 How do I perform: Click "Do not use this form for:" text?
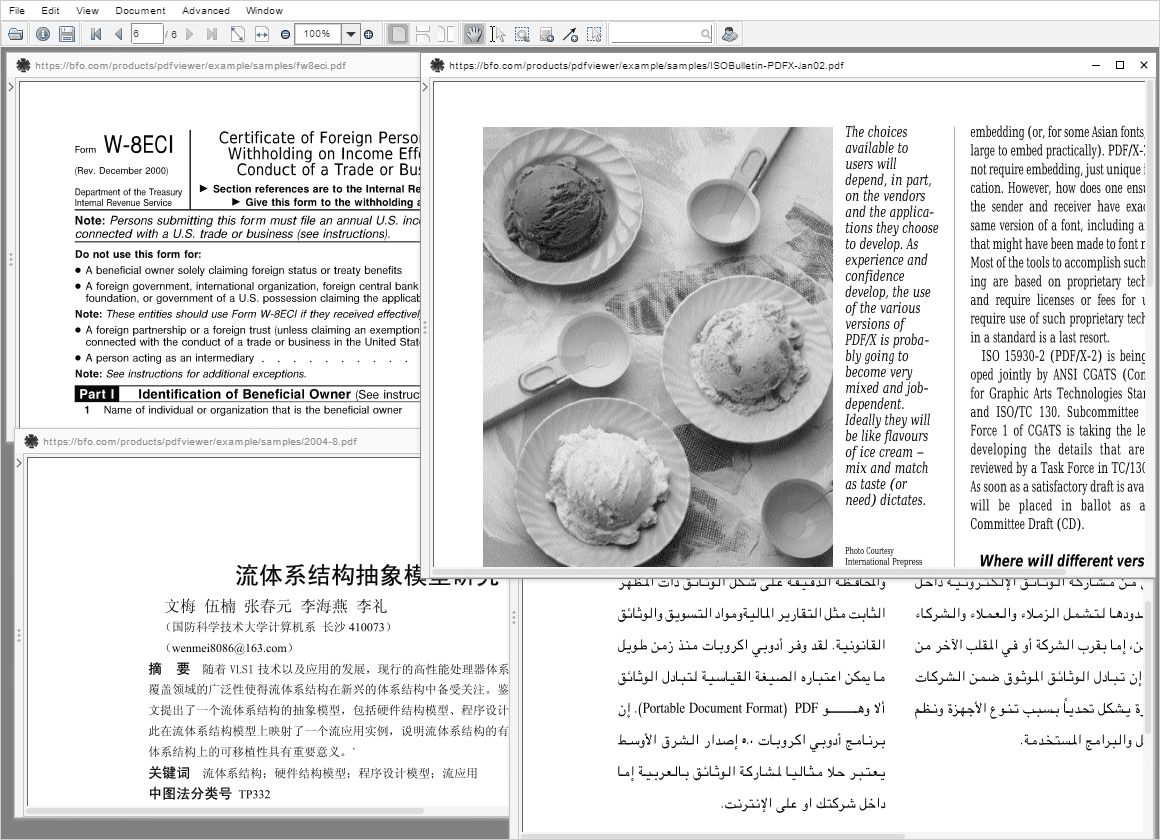tap(138, 254)
